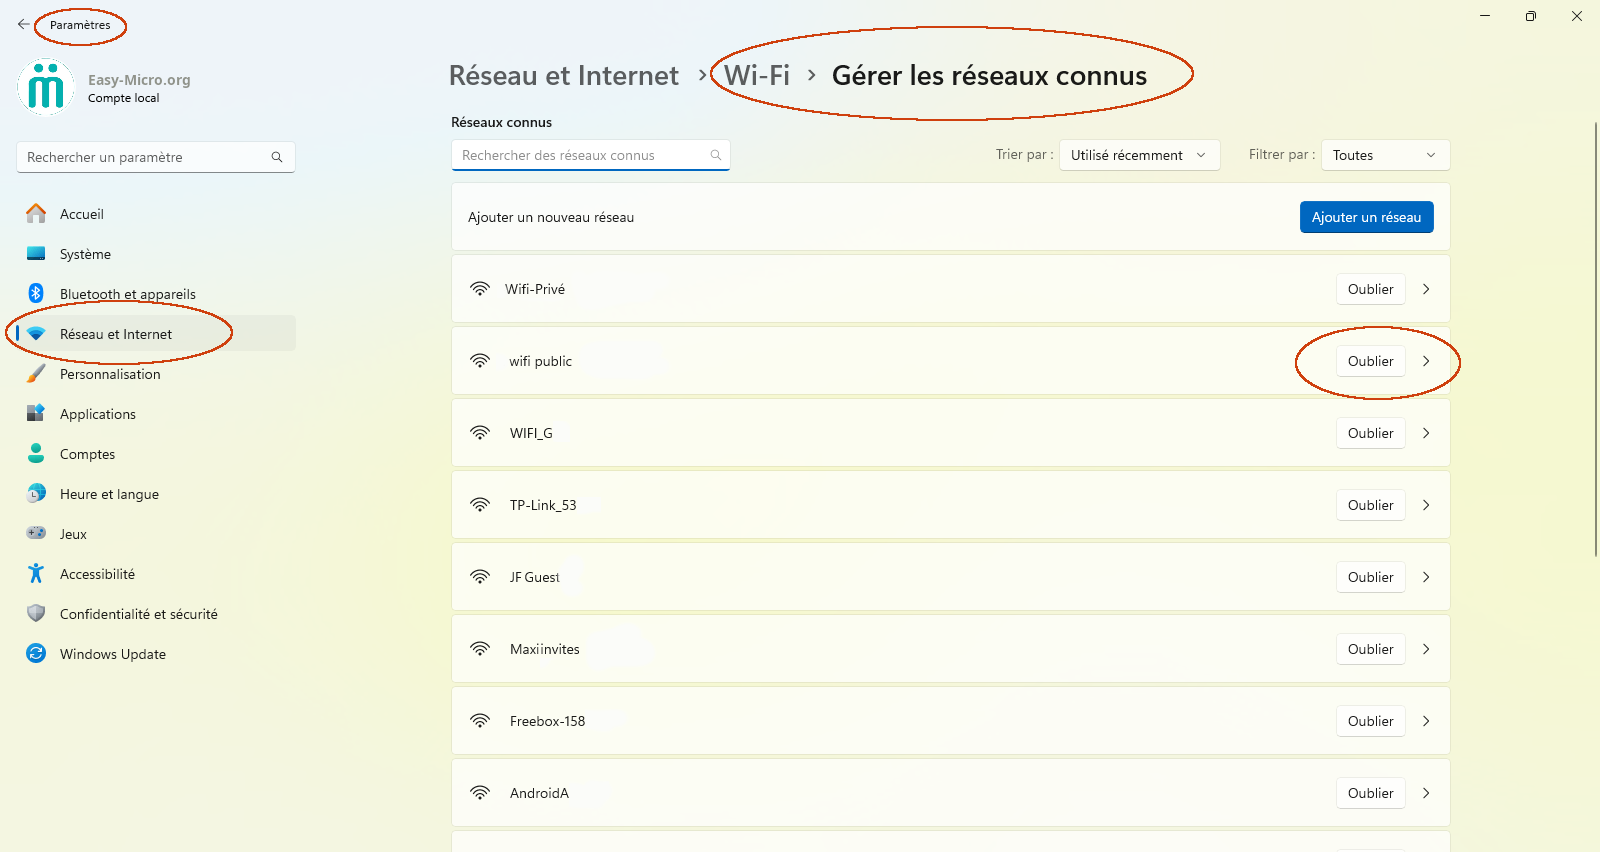Open Accueil in the sidebar

click(x=156, y=214)
